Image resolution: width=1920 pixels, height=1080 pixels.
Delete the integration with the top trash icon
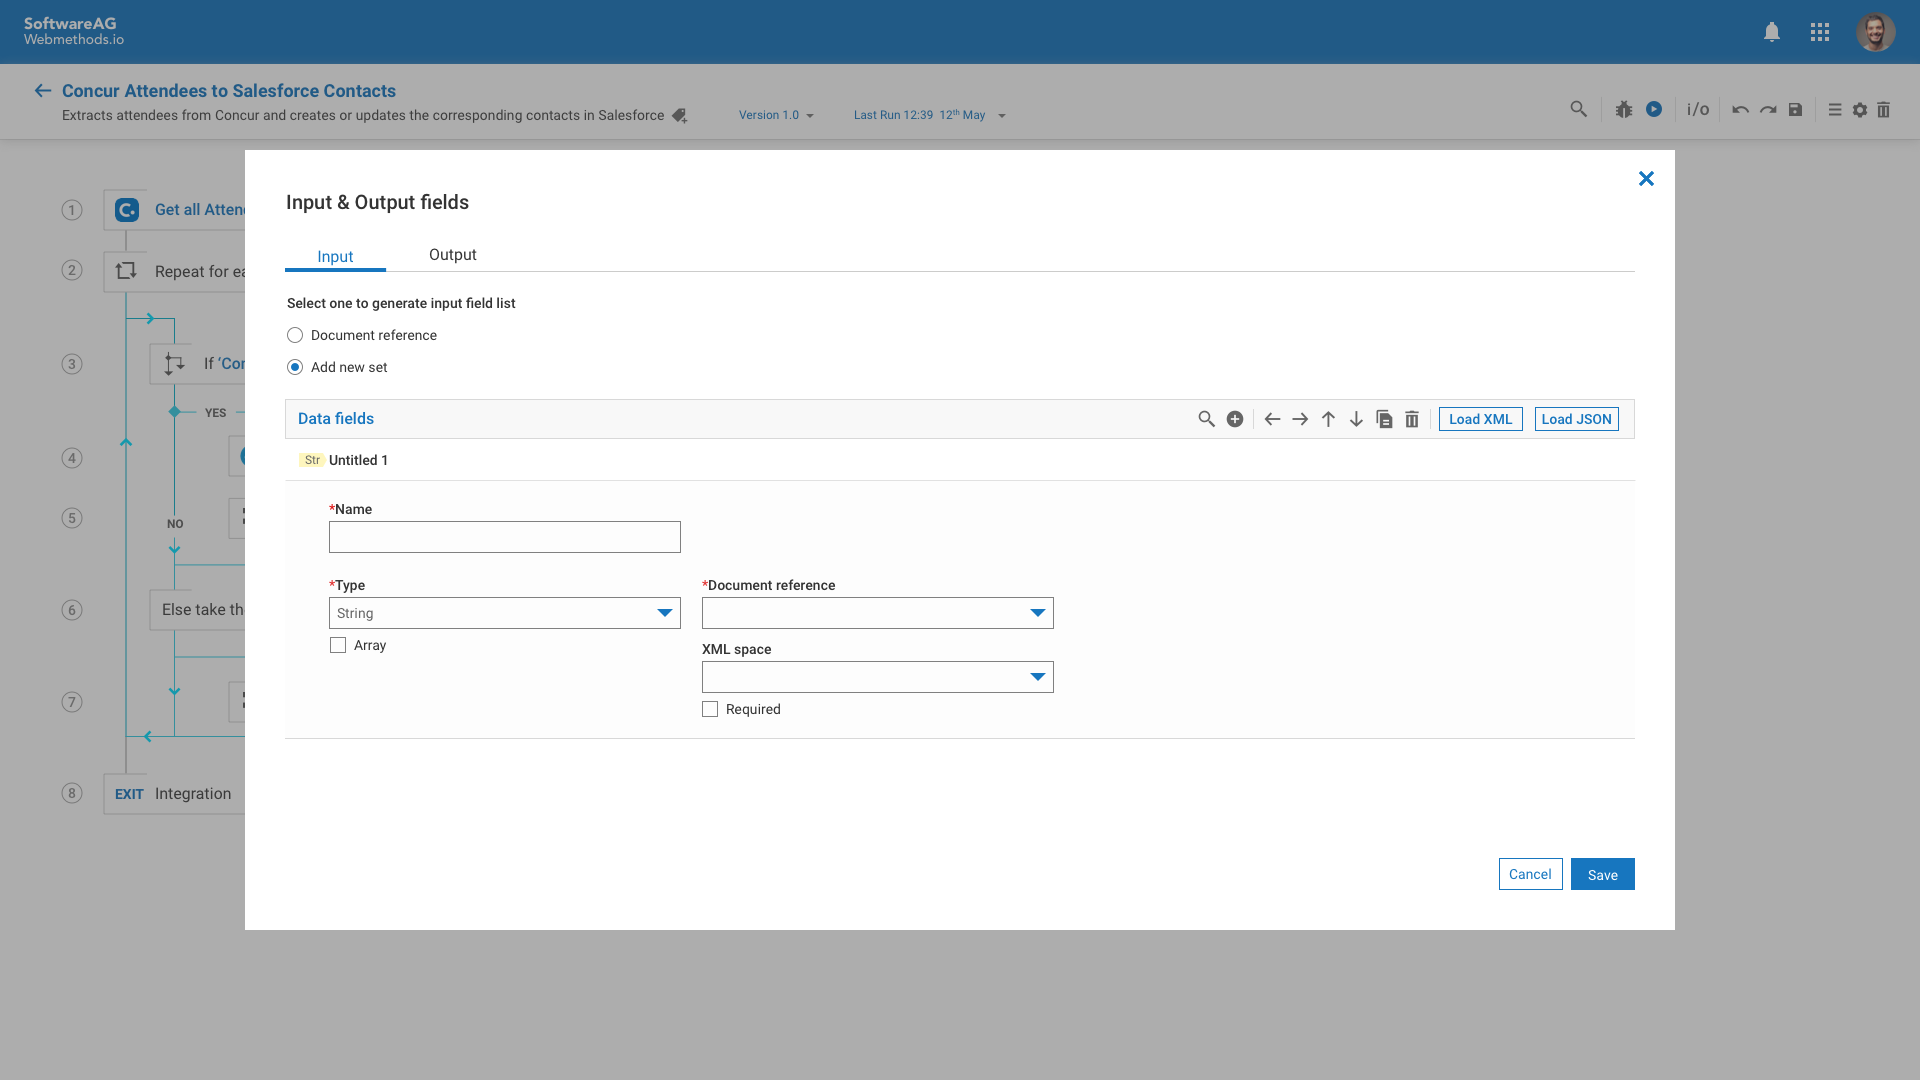(1884, 110)
